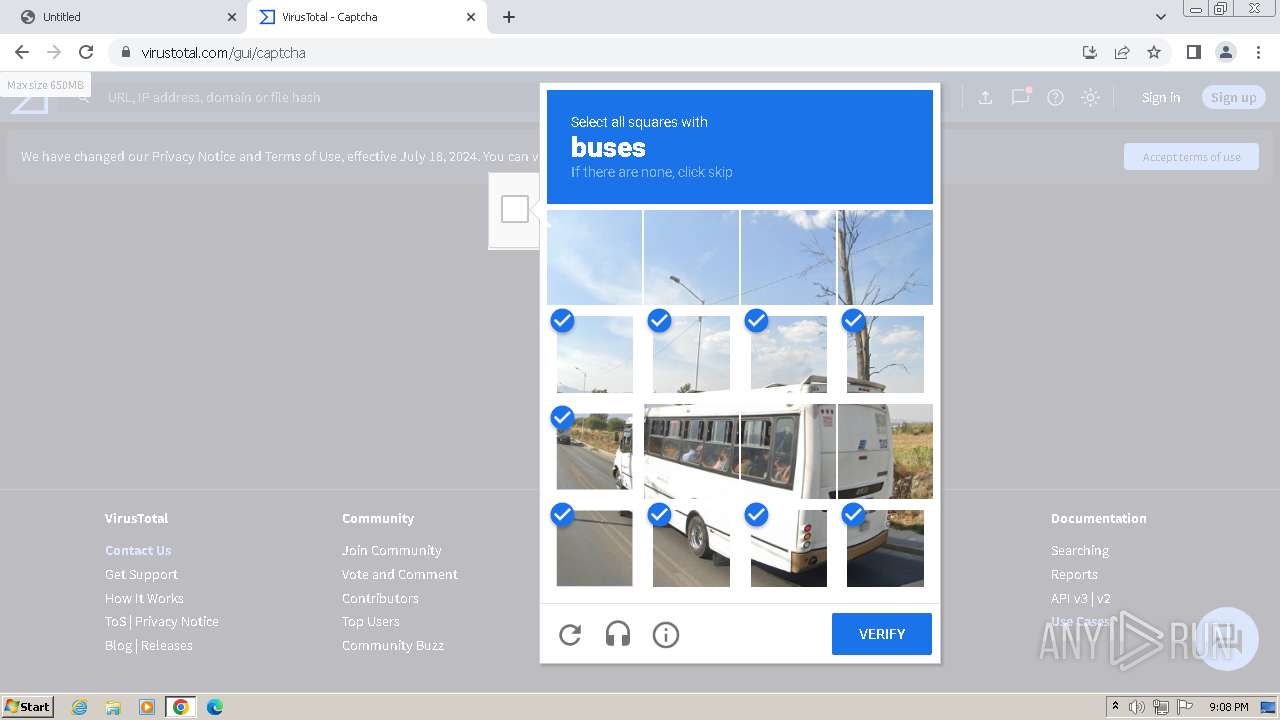
Task: Open Contact Us footer link
Action: click(138, 550)
